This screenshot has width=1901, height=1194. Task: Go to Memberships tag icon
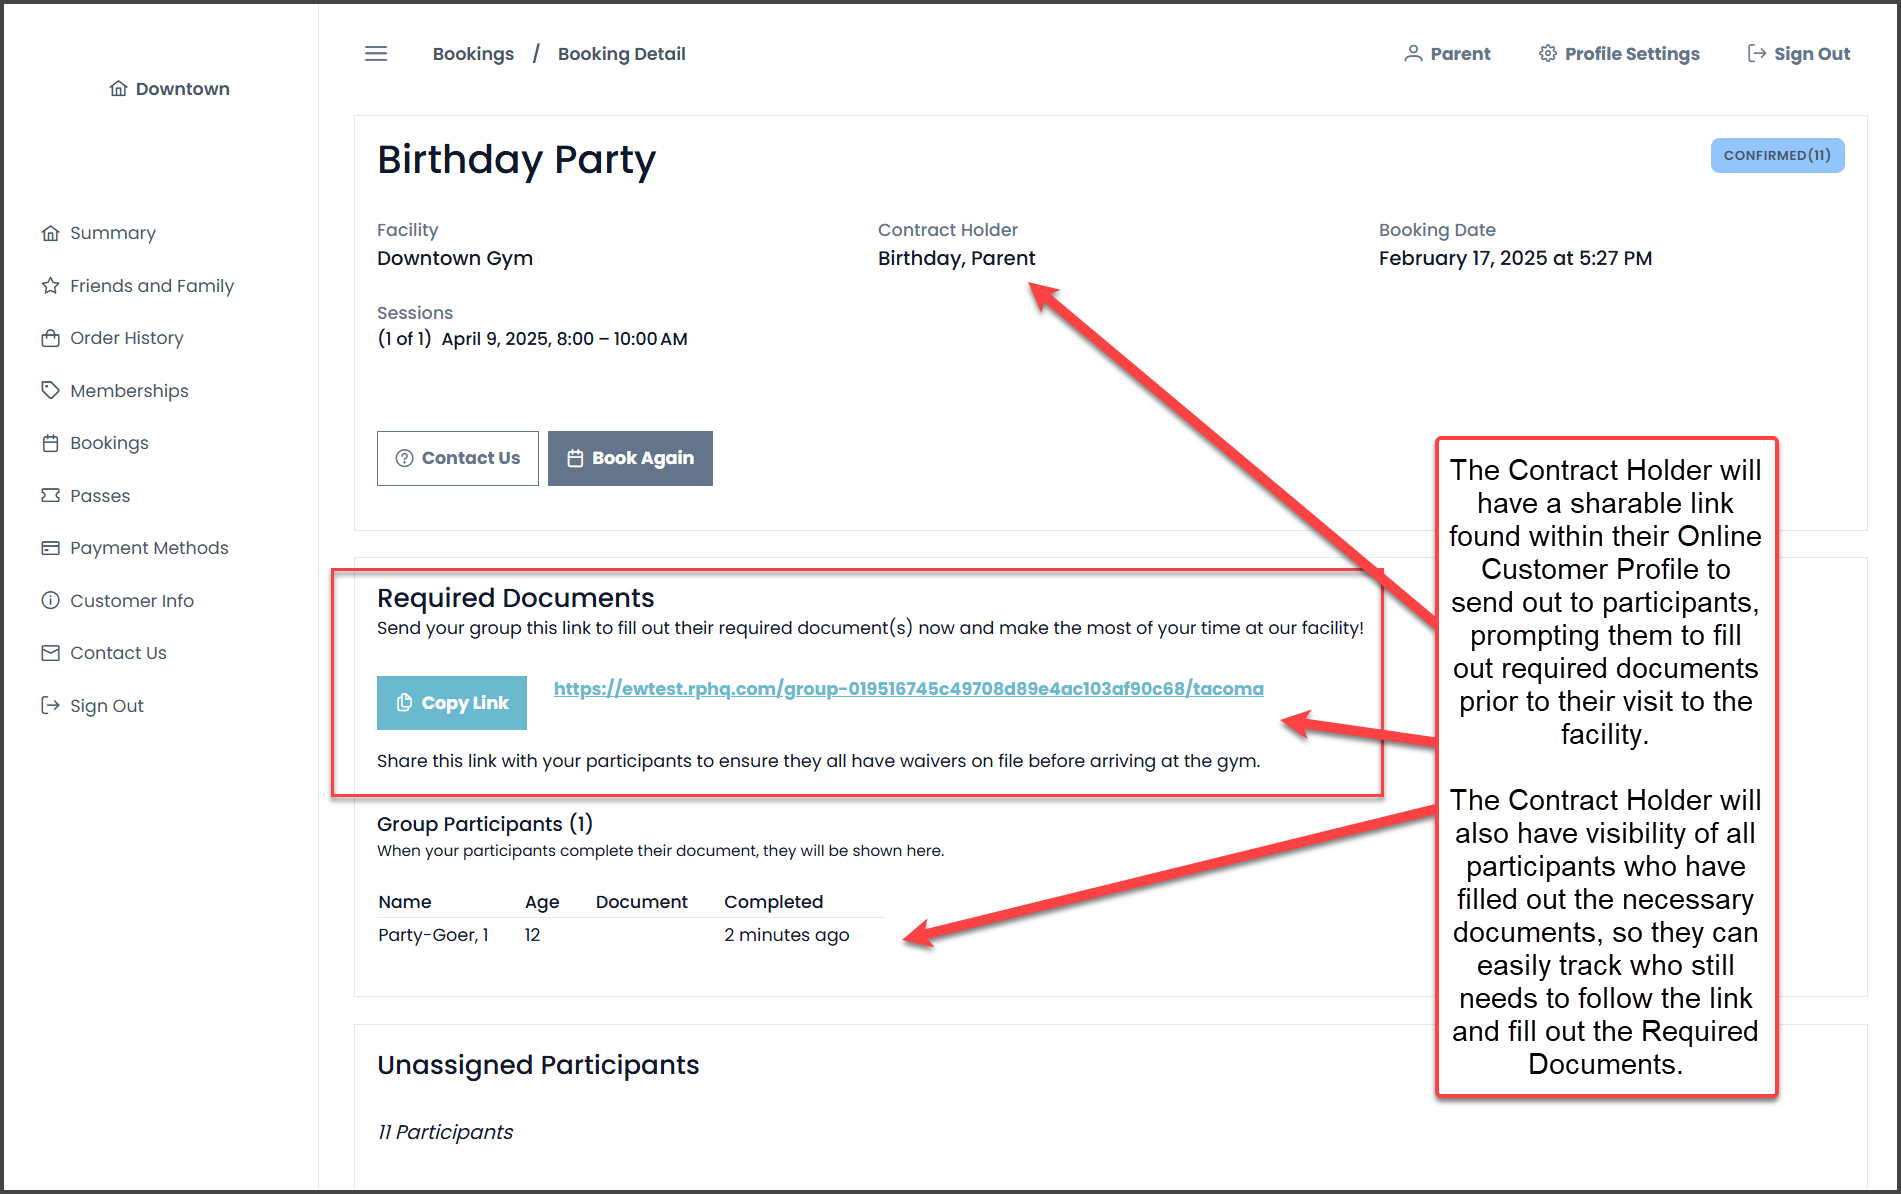click(51, 390)
